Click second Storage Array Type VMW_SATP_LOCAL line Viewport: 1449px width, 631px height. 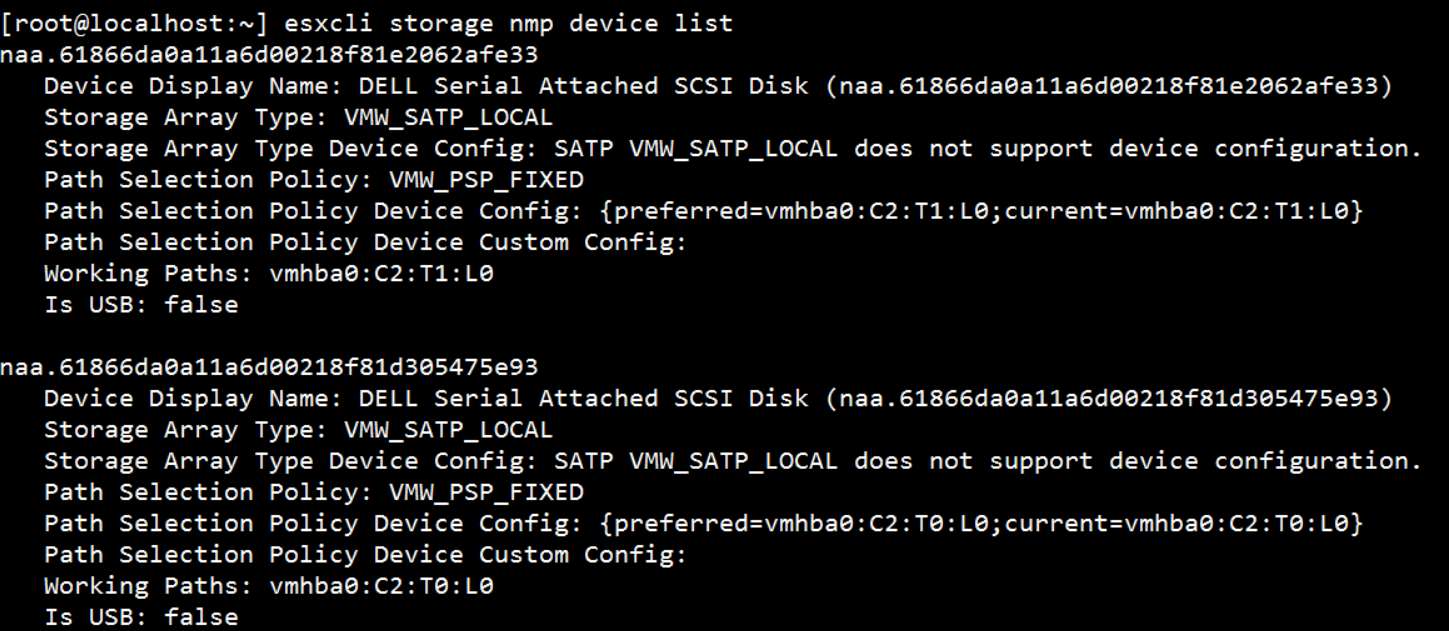click(x=298, y=430)
